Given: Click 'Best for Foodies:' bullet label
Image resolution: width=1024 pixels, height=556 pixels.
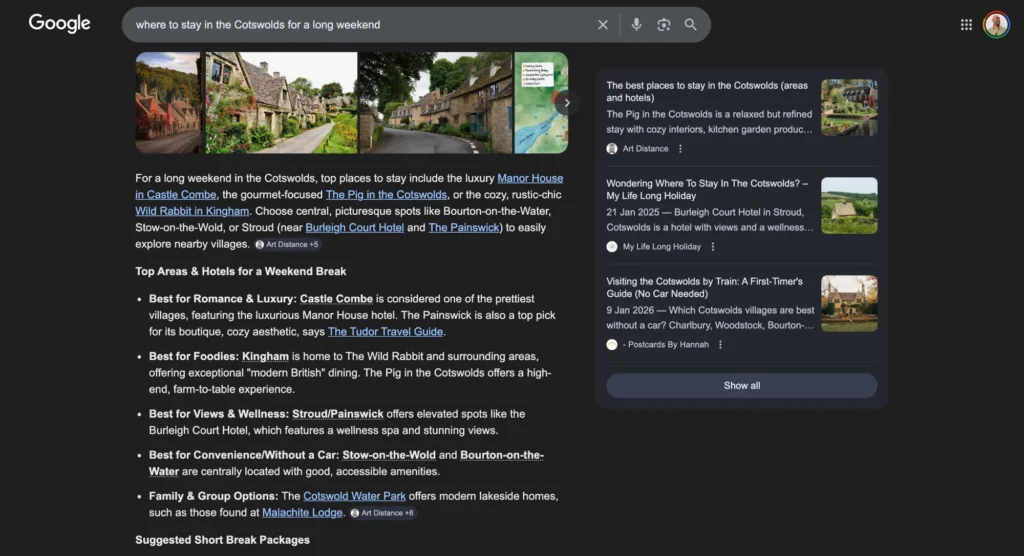Looking at the screenshot, I should 194,356.
